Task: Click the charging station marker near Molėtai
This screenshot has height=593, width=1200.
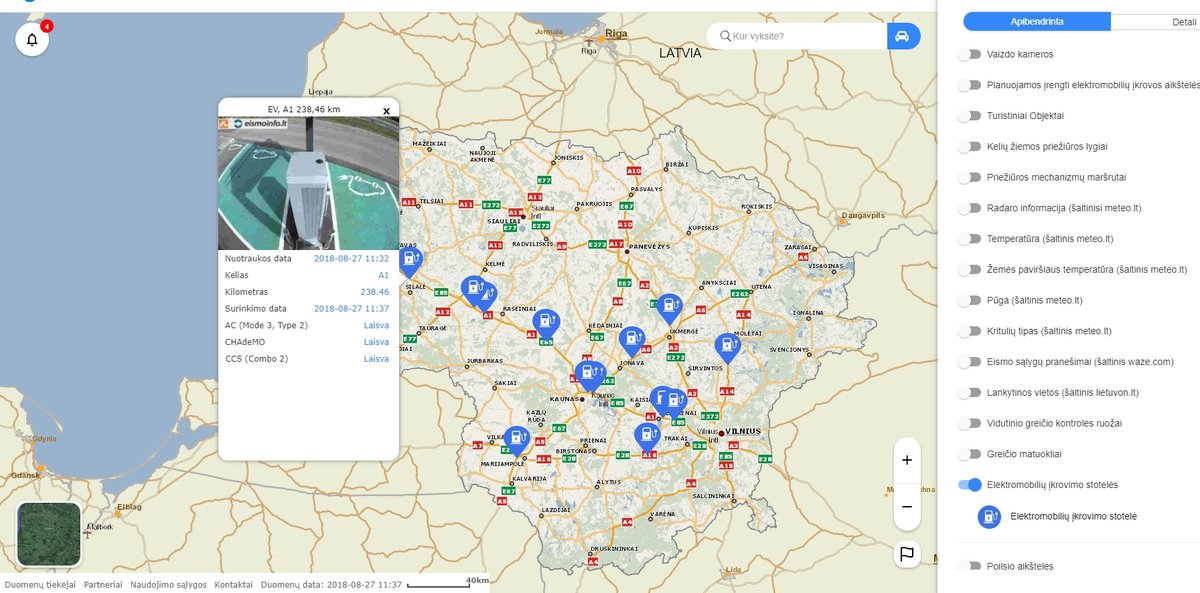Action: point(727,346)
